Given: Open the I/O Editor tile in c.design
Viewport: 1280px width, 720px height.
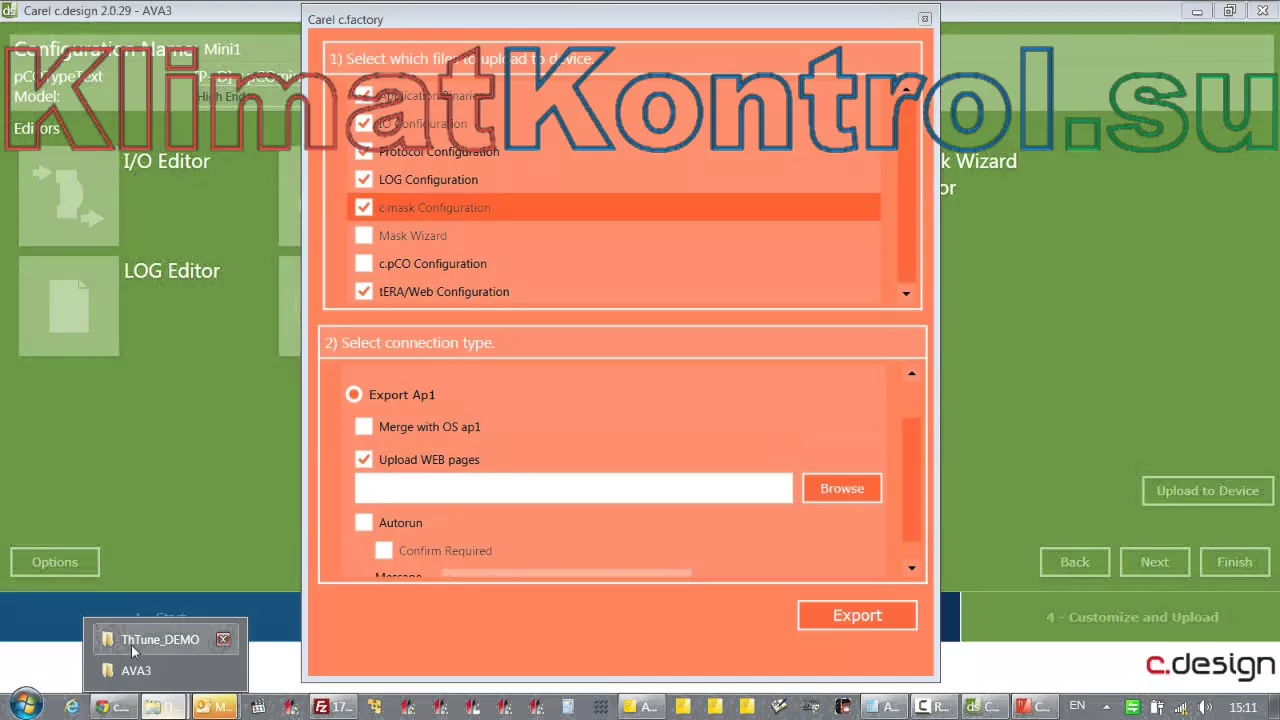Looking at the screenshot, I should (x=69, y=196).
